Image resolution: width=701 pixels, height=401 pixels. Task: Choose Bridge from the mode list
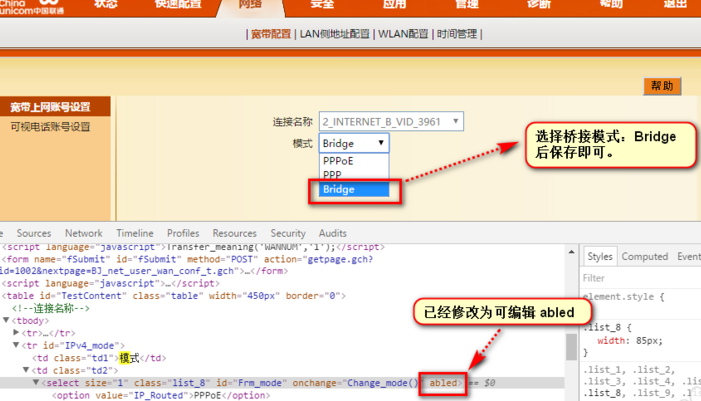(x=354, y=189)
